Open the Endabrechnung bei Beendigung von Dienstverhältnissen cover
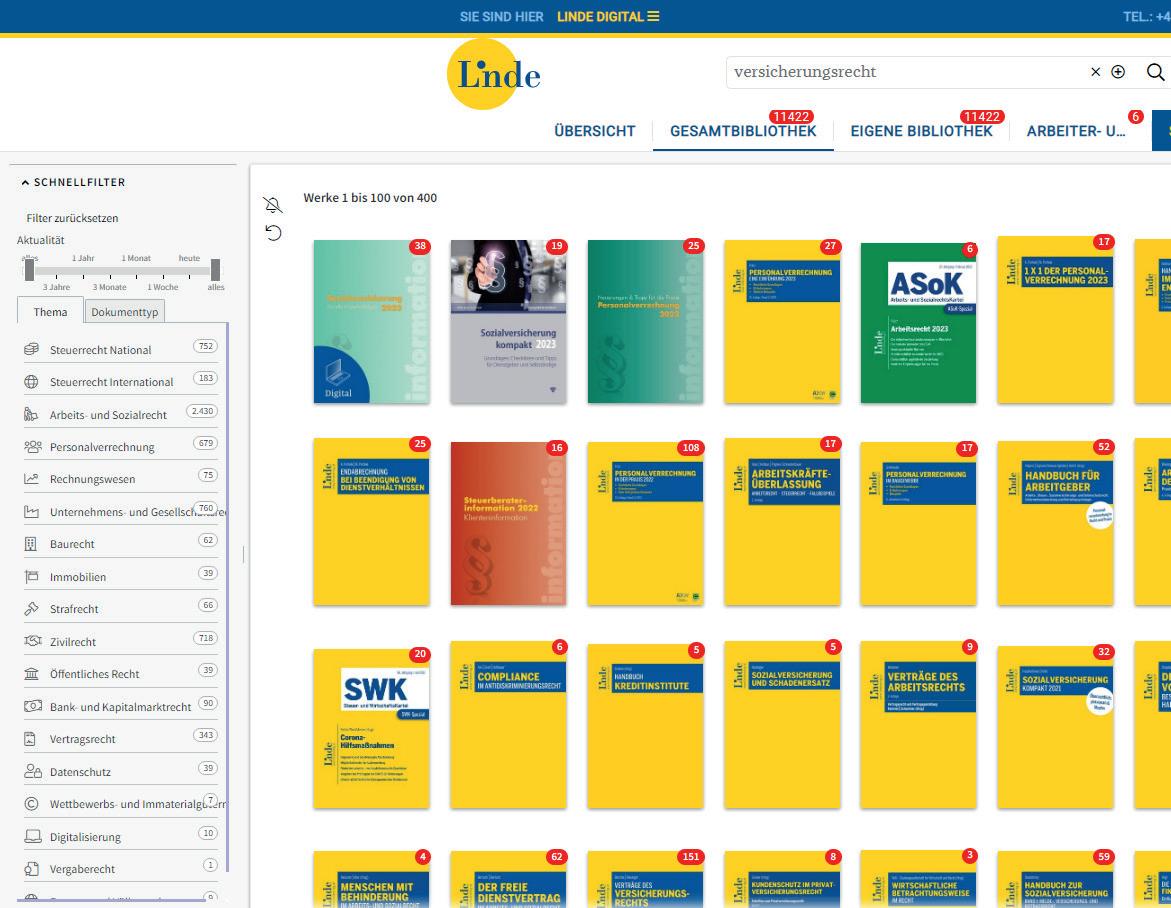Screen dimensions: 1171x908 371,521
